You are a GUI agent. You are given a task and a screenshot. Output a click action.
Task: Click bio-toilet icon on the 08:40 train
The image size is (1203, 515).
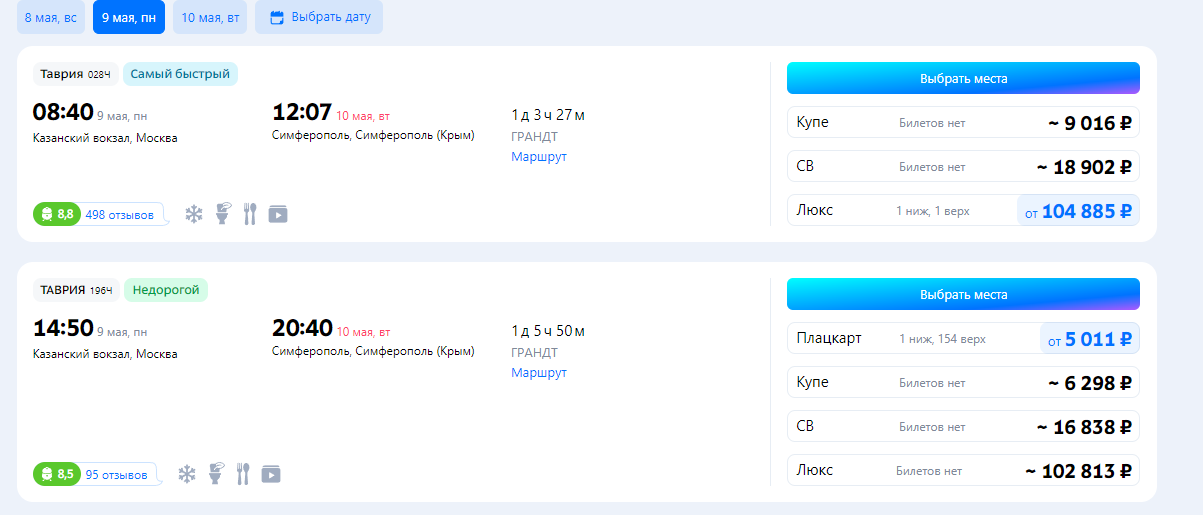[222, 214]
